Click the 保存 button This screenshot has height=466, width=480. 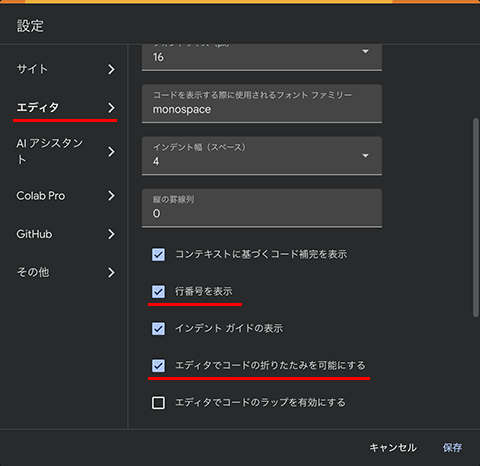coord(452,447)
